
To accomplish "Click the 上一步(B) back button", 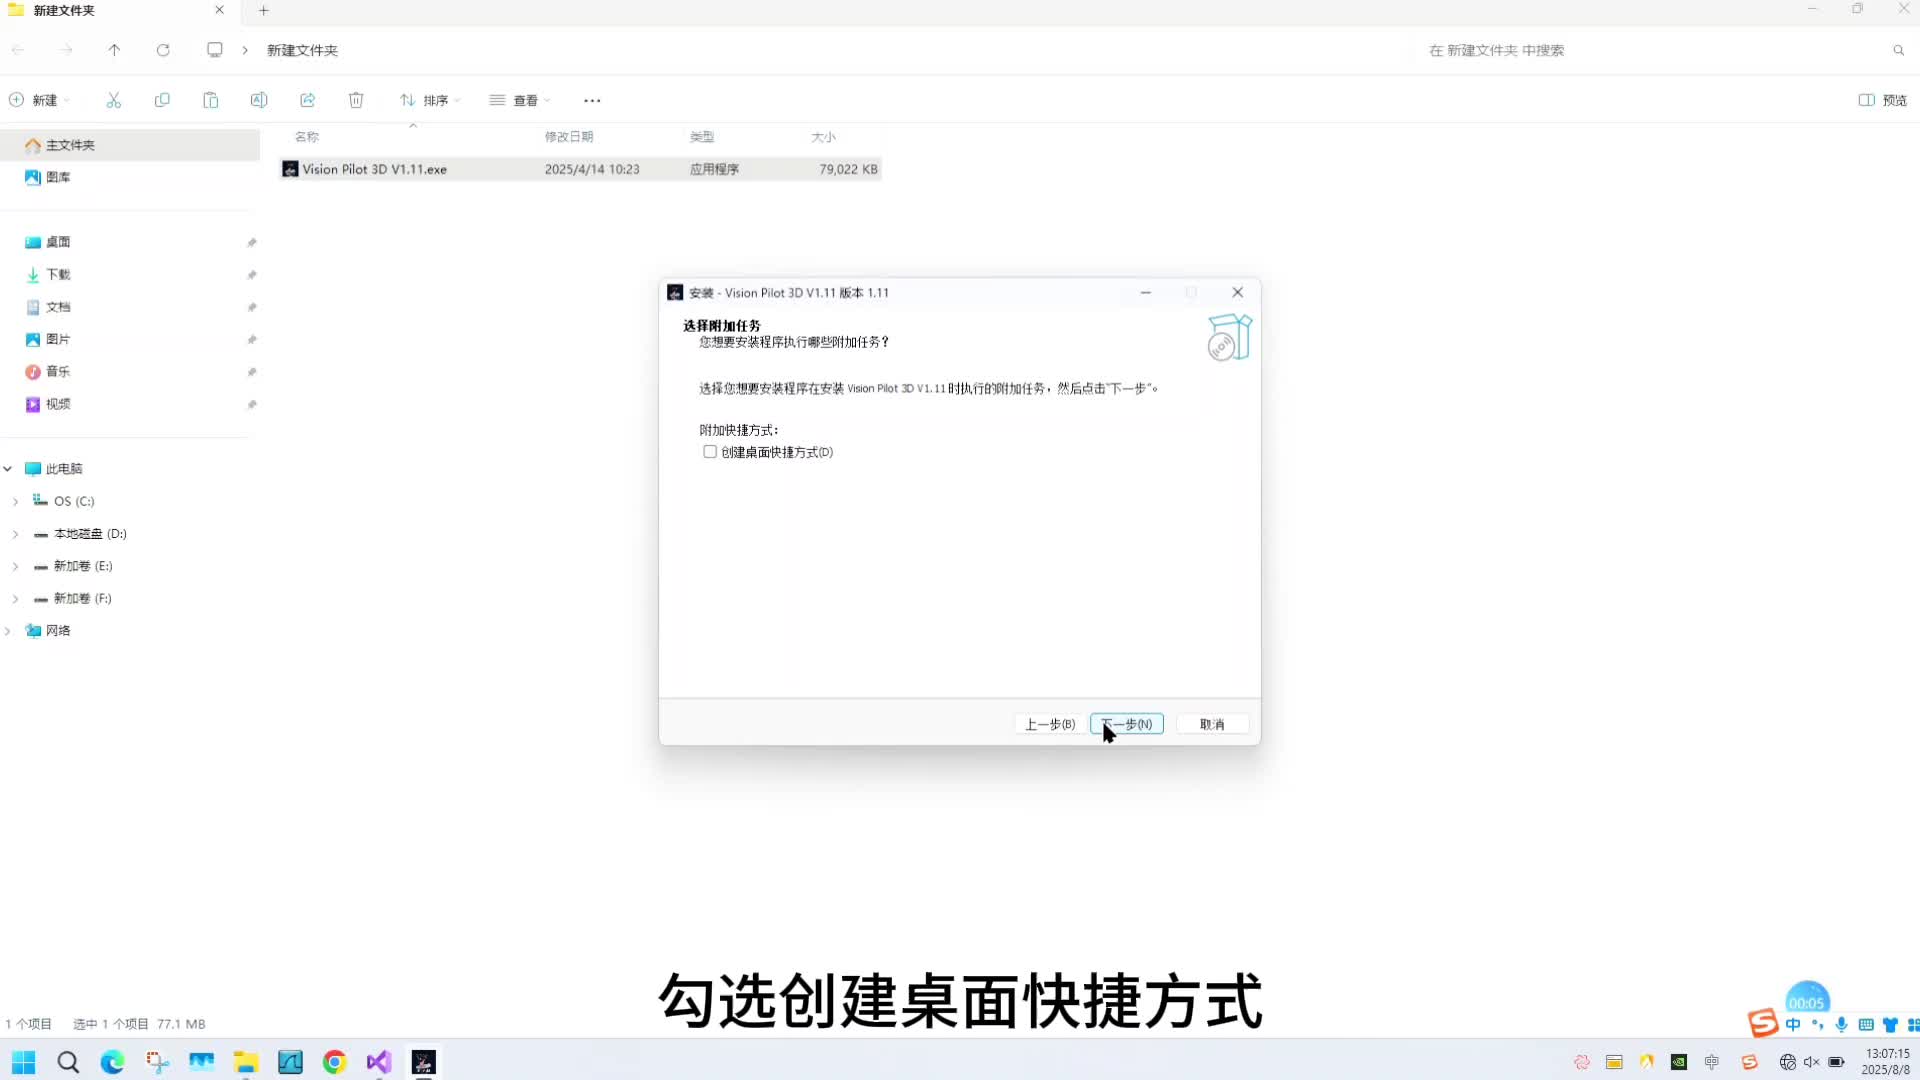I will [x=1050, y=724].
